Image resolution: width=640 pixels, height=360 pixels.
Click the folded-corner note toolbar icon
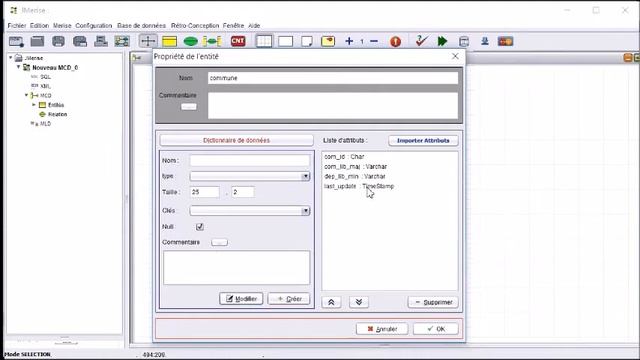(x=307, y=41)
